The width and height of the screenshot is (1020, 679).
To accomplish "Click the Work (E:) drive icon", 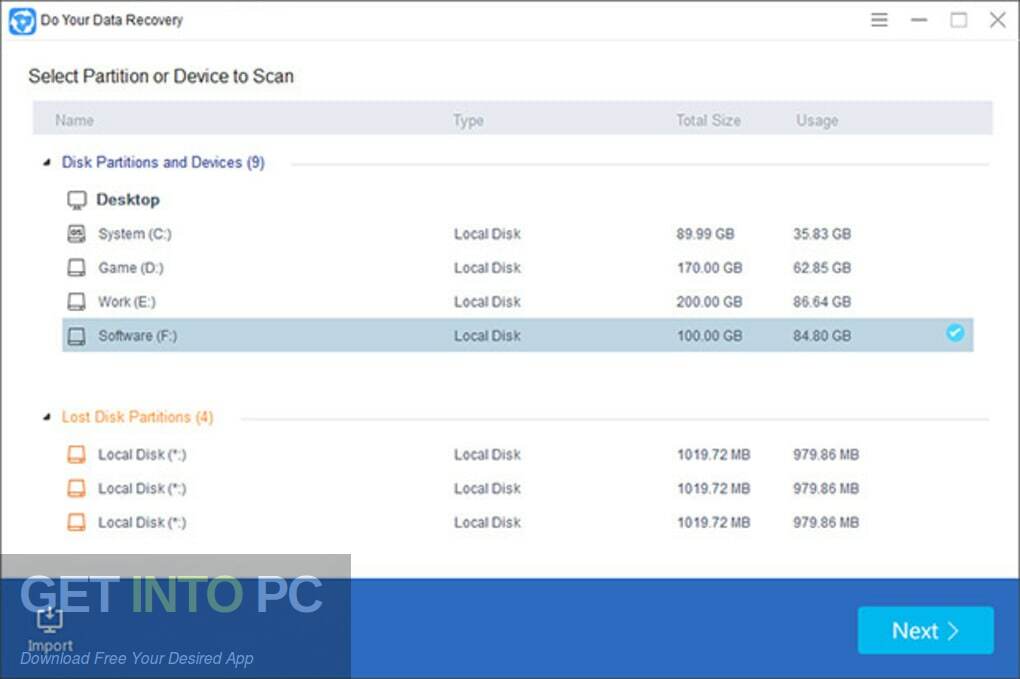I will pos(77,301).
